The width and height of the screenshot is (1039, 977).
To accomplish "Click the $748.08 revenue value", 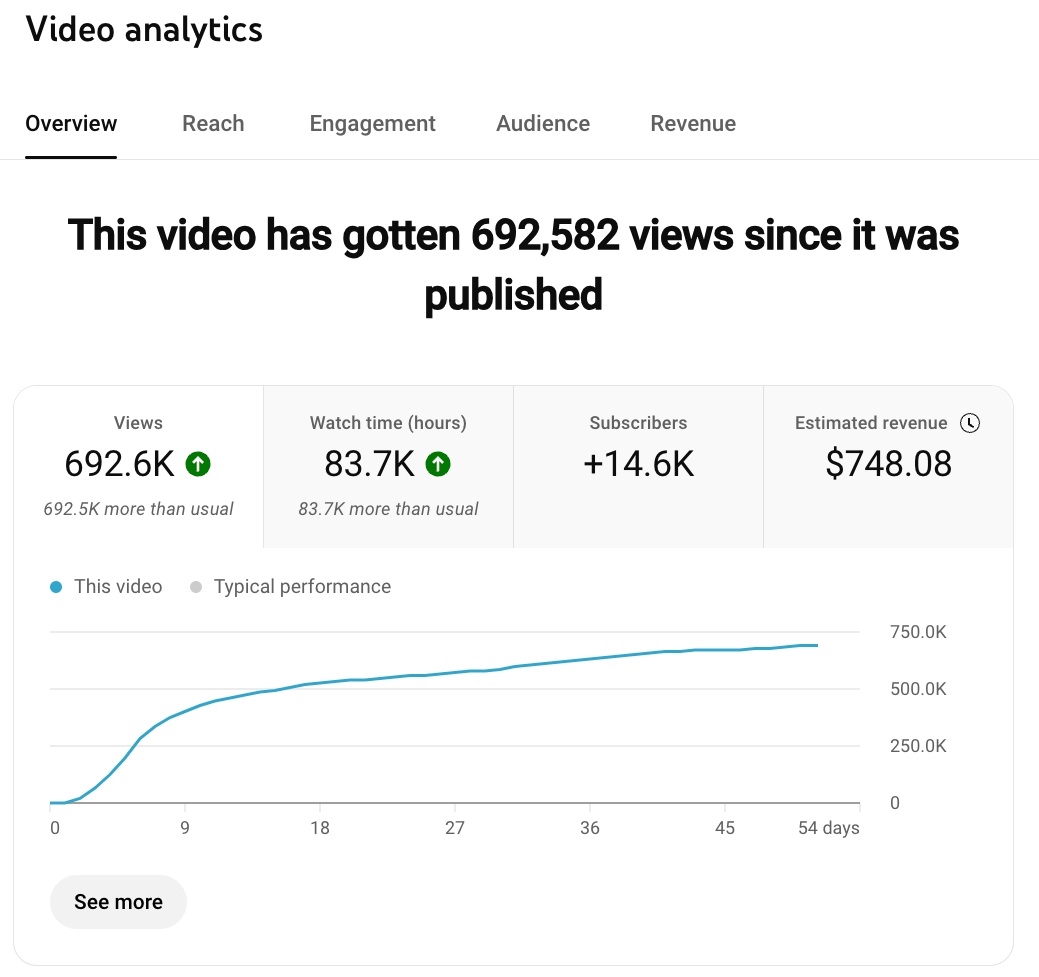I will pyautogui.click(x=889, y=463).
